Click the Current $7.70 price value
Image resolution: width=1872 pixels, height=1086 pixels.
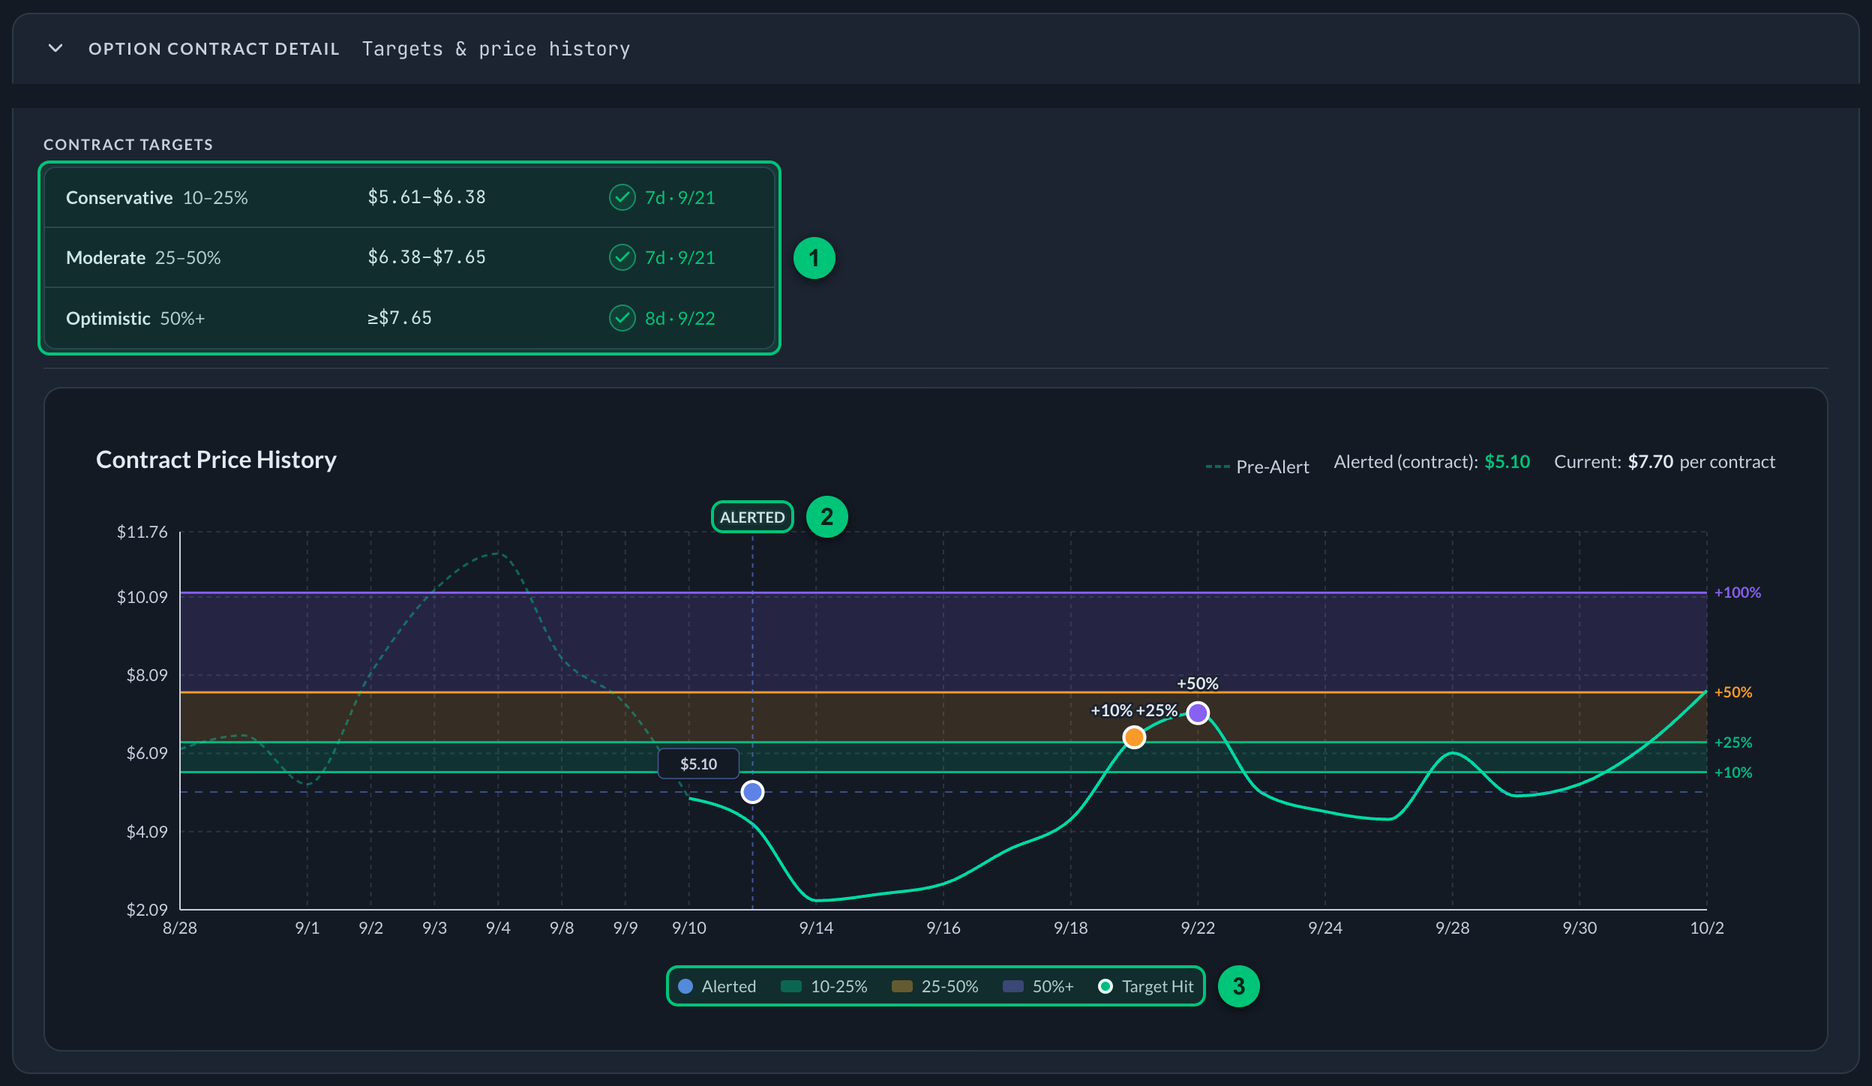click(1650, 461)
